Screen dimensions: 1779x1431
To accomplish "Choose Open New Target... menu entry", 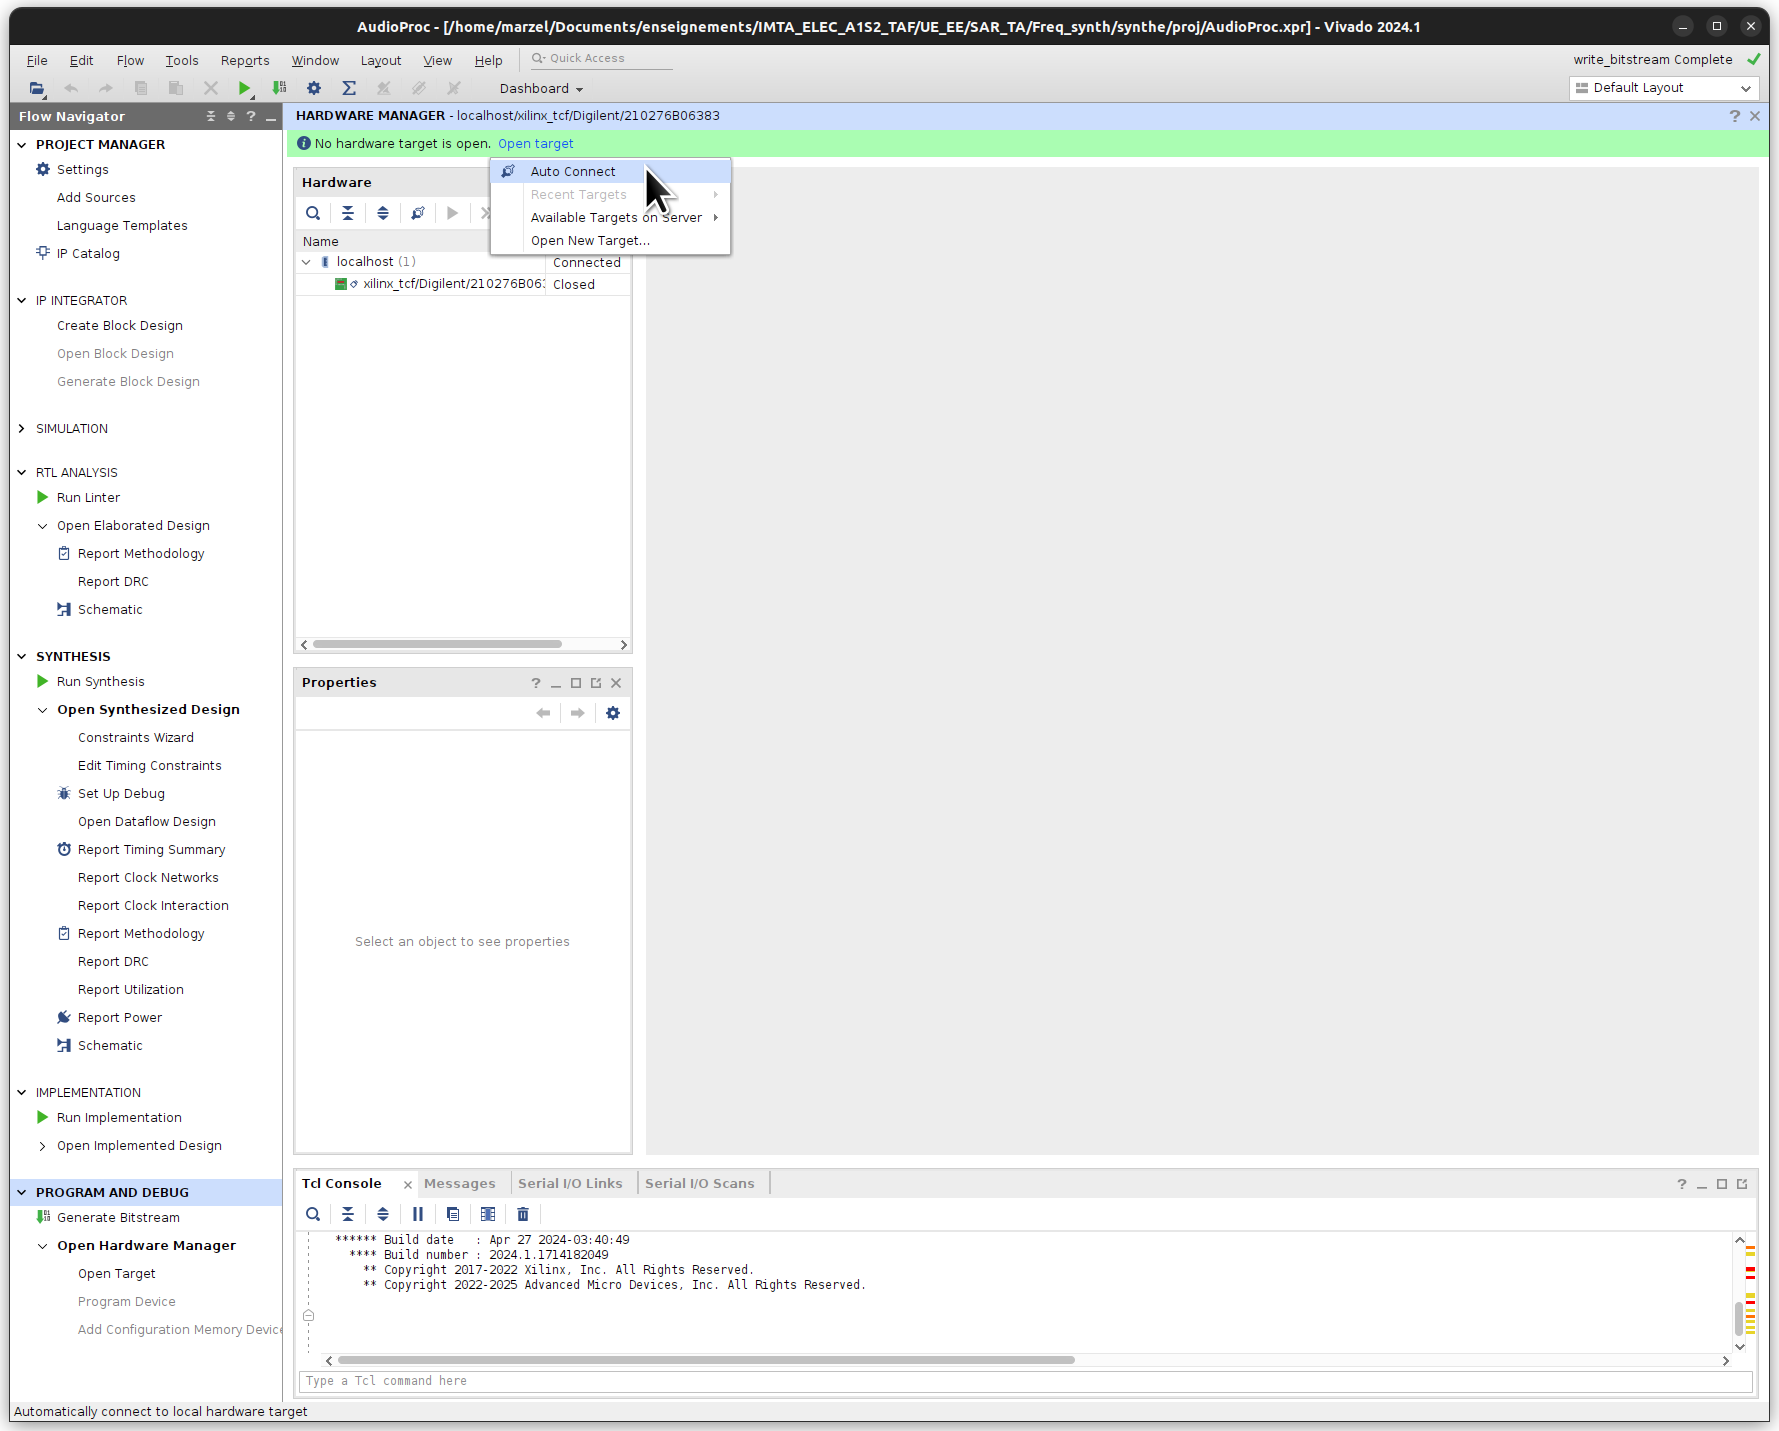I will (610, 240).
